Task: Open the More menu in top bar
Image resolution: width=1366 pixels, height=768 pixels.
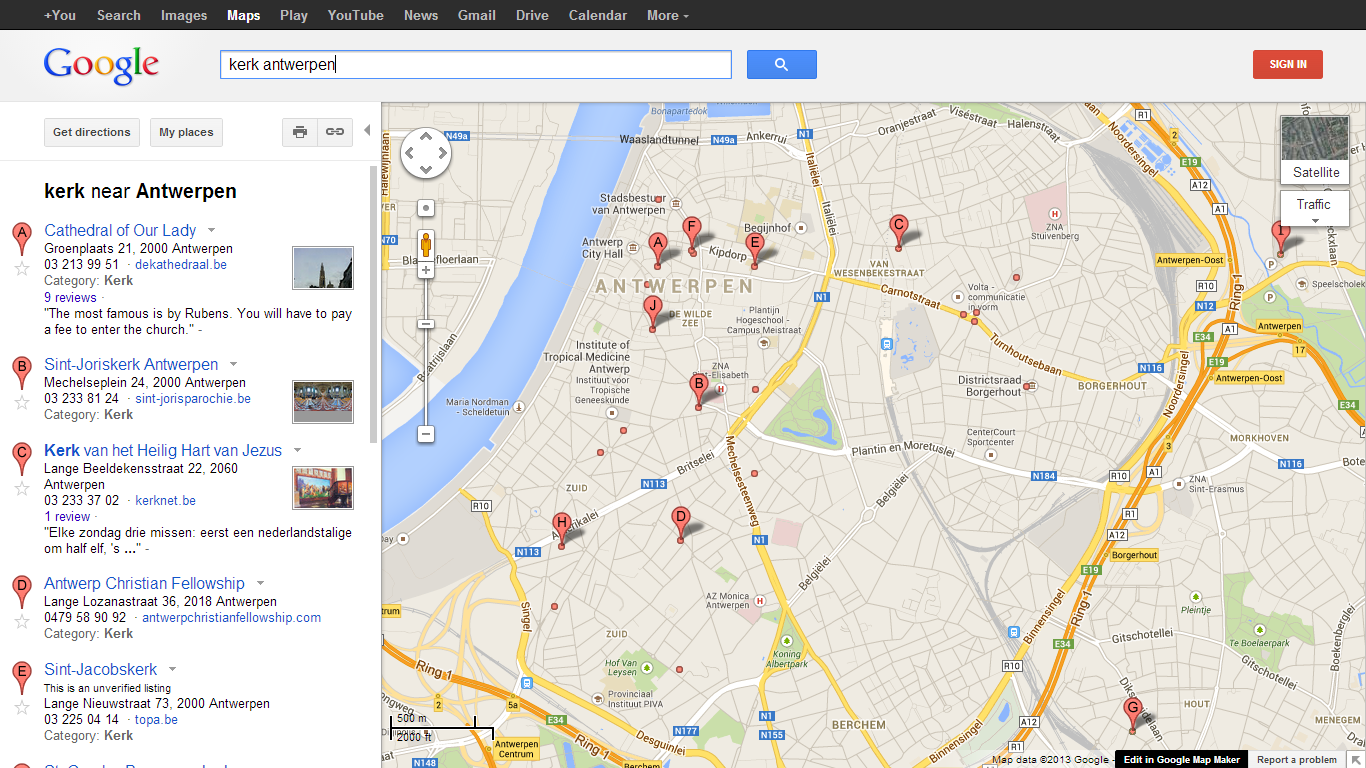Action: point(667,15)
